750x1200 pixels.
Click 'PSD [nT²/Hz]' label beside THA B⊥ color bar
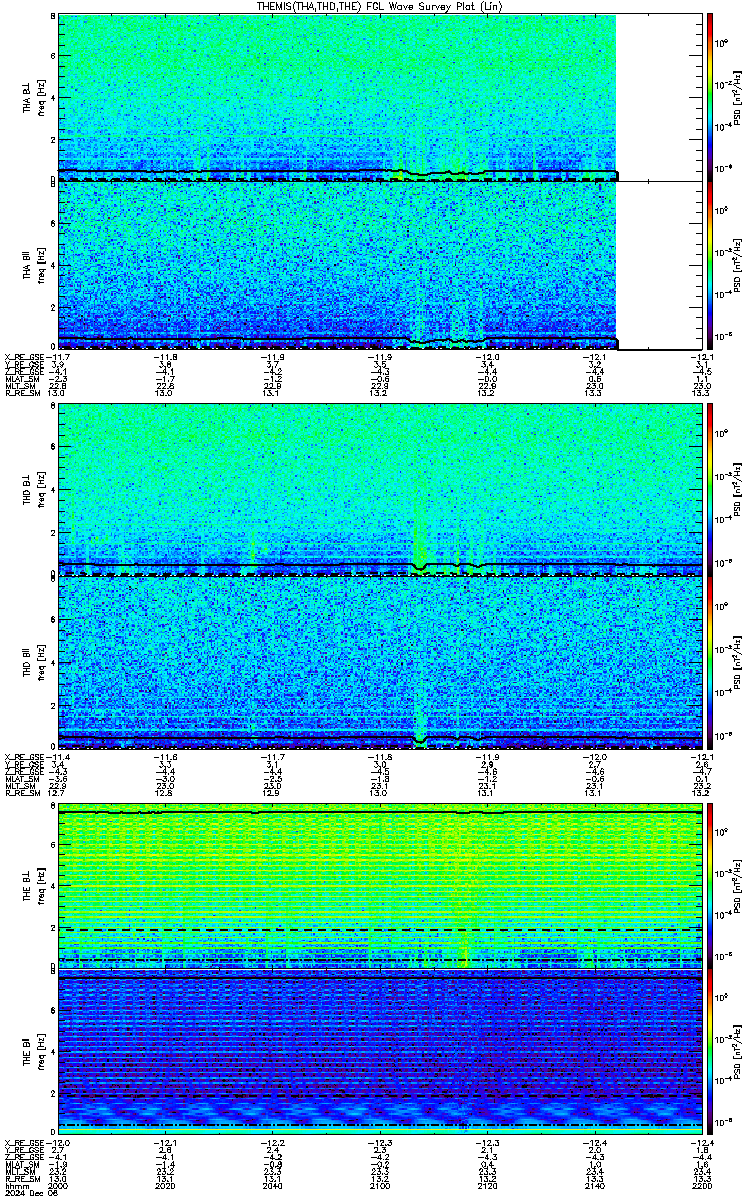tap(735, 96)
